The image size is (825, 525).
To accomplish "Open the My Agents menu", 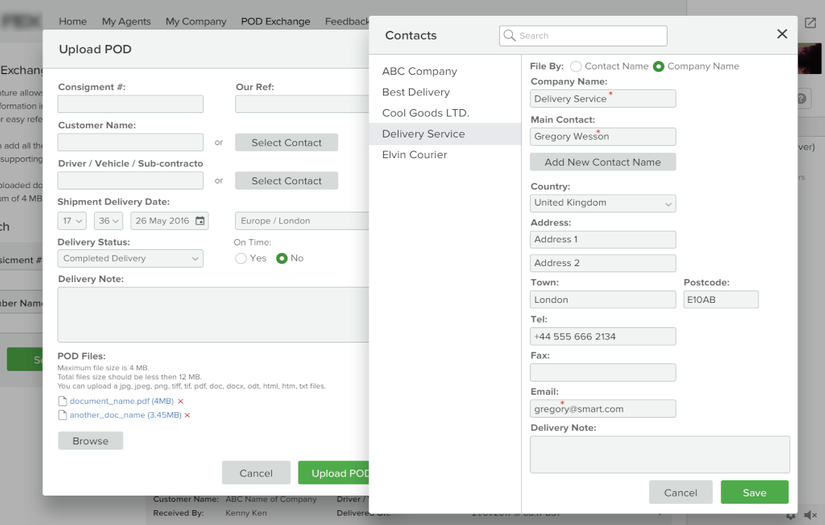I will tap(126, 22).
